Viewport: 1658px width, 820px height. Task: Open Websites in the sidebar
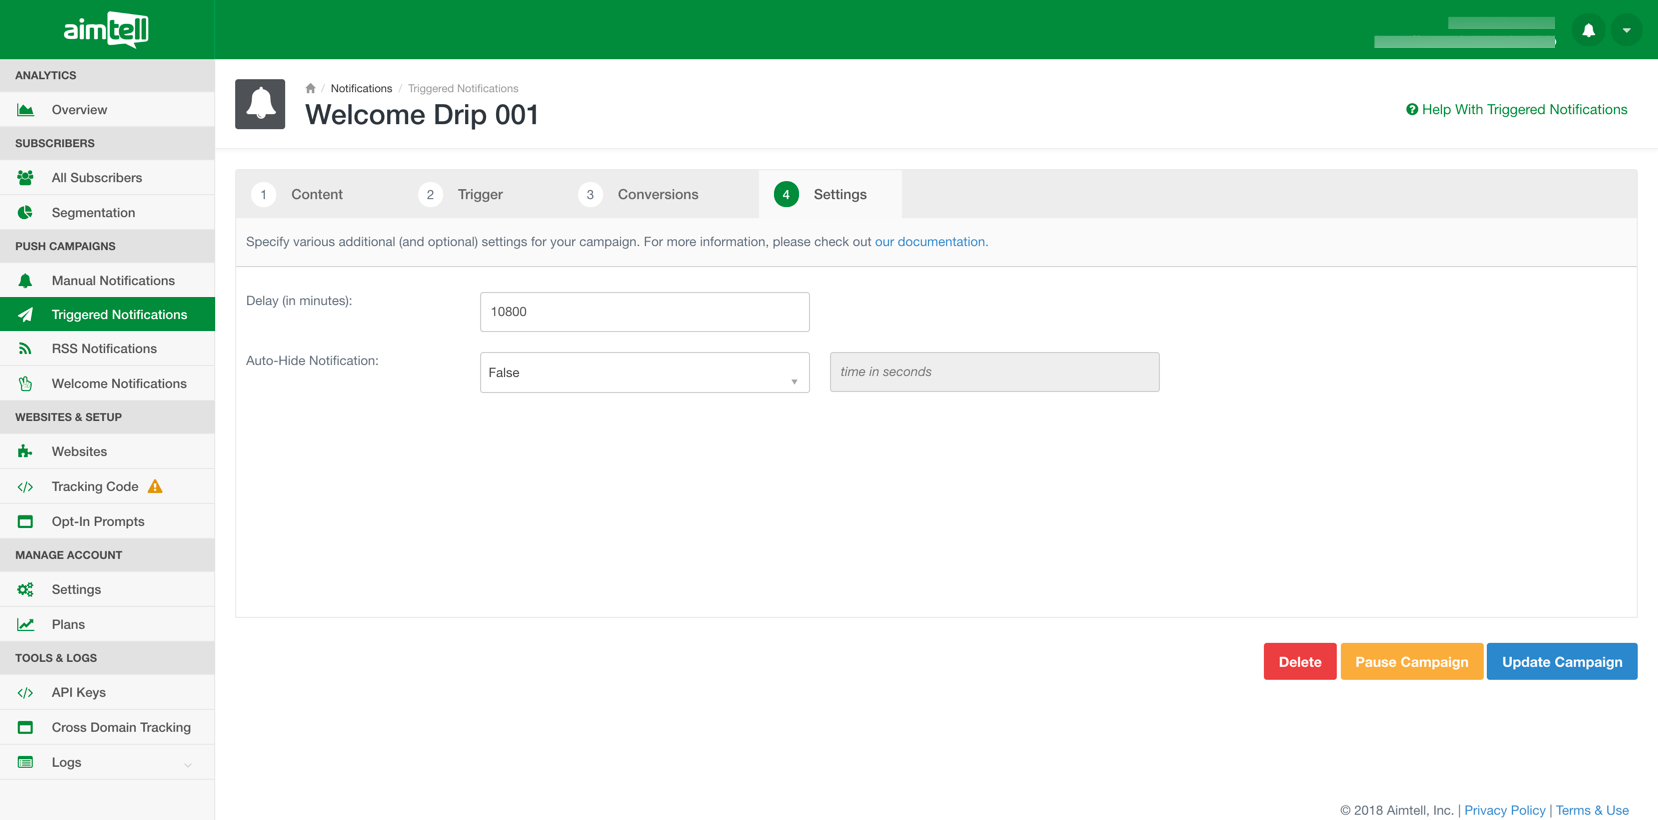(x=107, y=452)
